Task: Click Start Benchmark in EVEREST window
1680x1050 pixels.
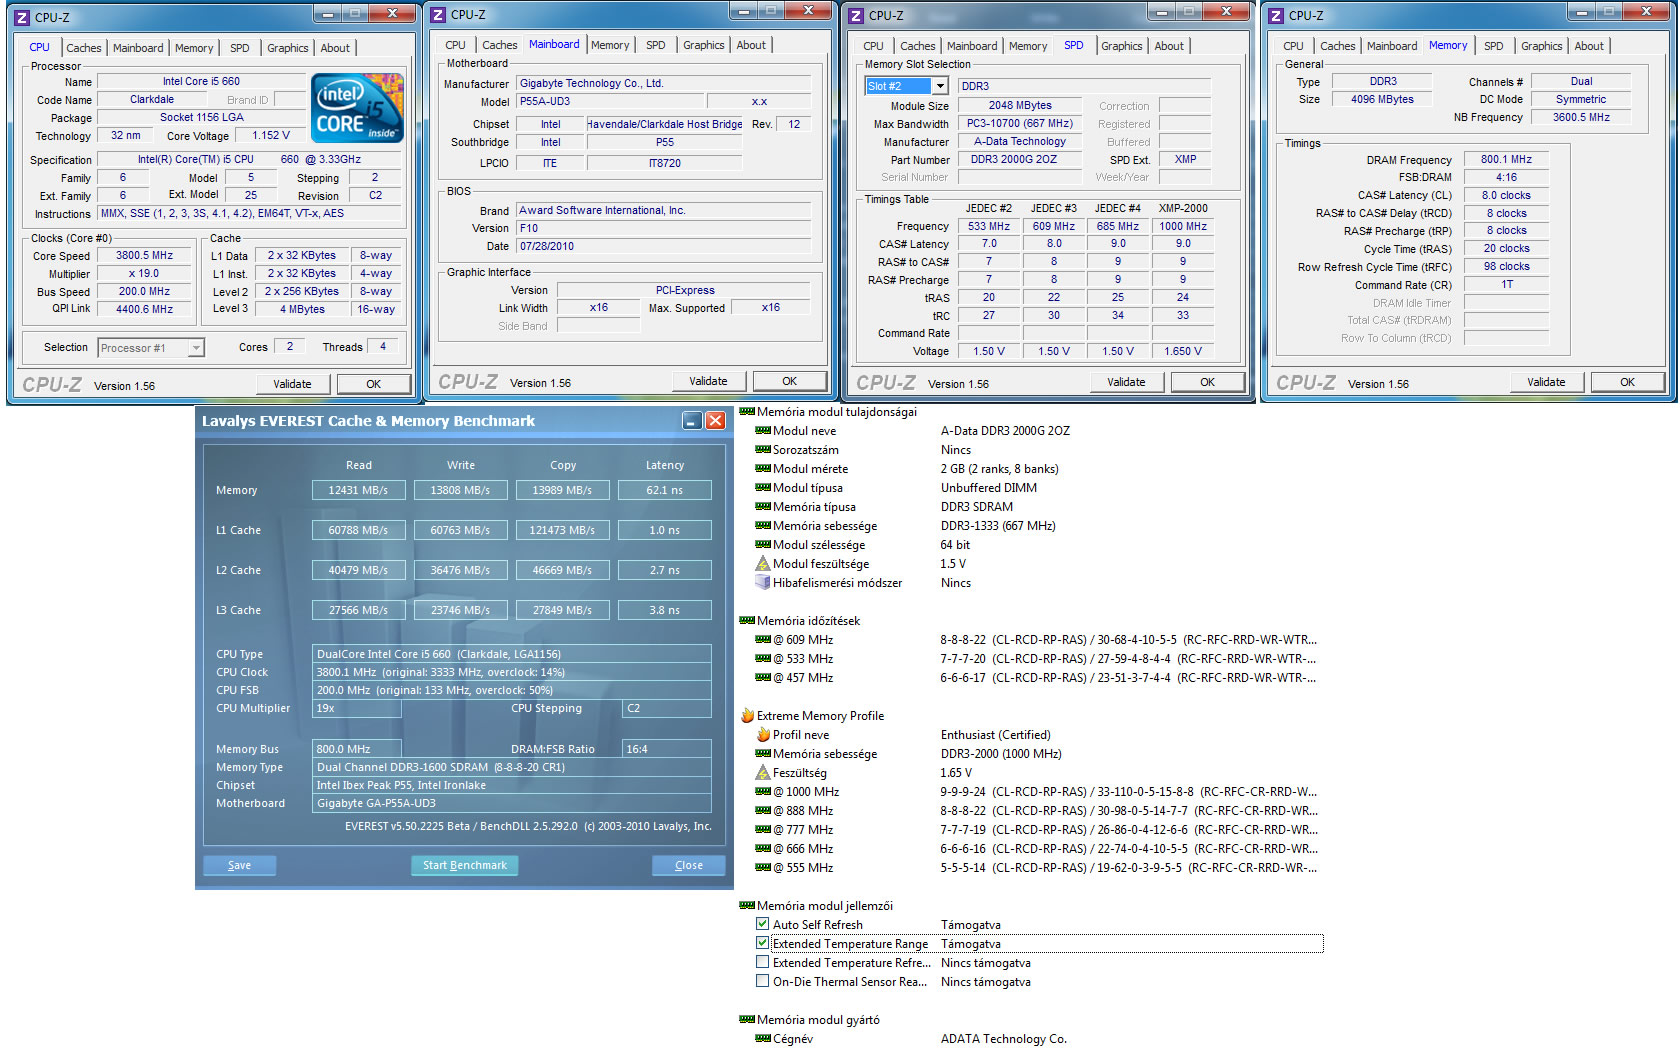Action: click(x=464, y=865)
